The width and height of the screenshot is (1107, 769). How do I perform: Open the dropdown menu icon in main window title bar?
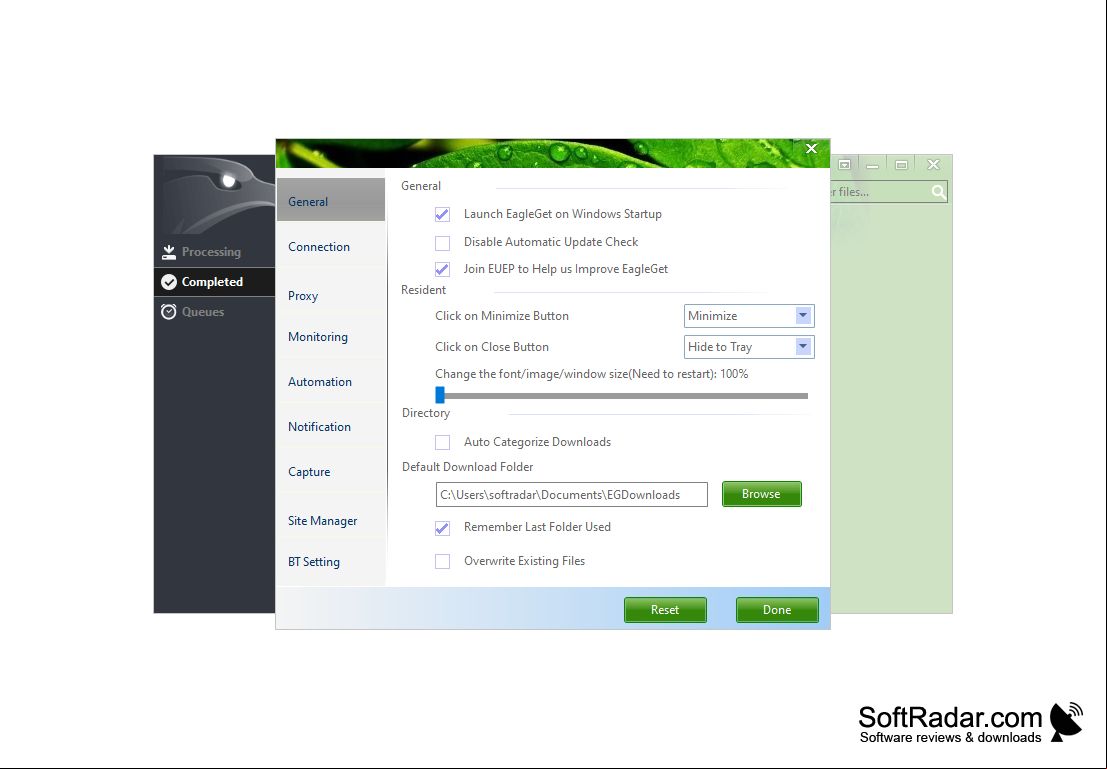844,165
